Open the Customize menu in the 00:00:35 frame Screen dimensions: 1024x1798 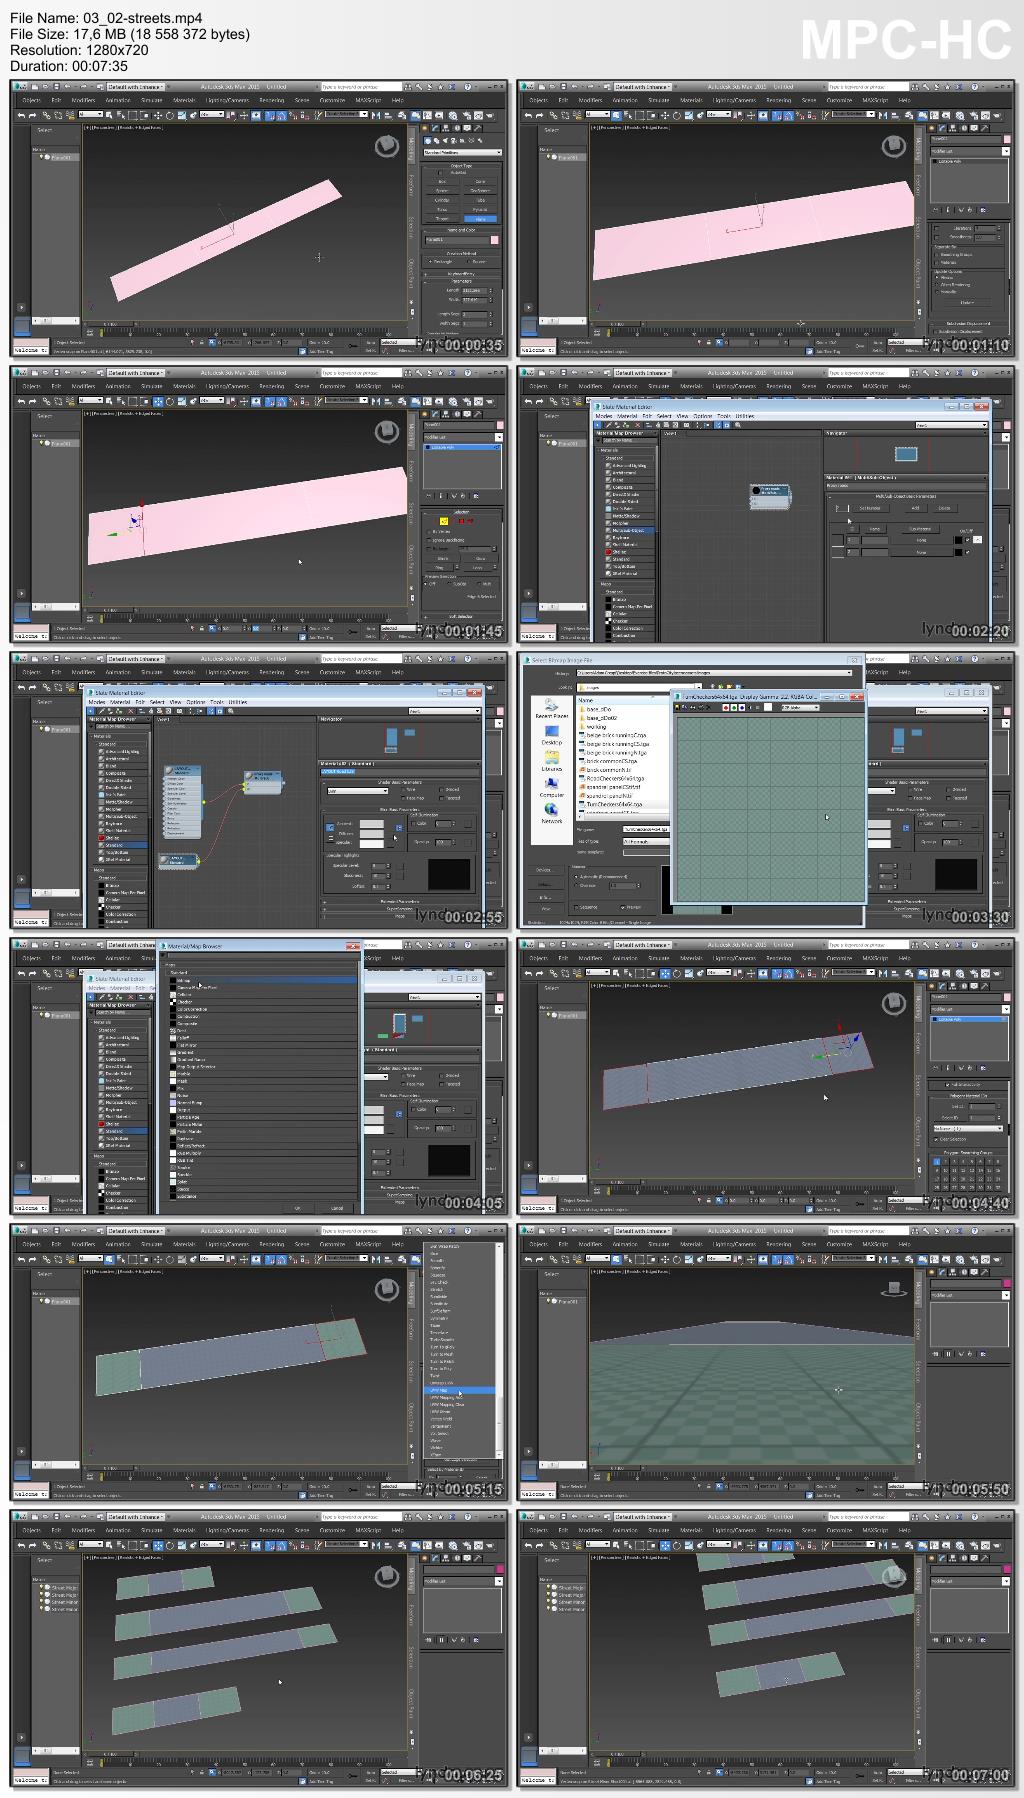[x=332, y=100]
